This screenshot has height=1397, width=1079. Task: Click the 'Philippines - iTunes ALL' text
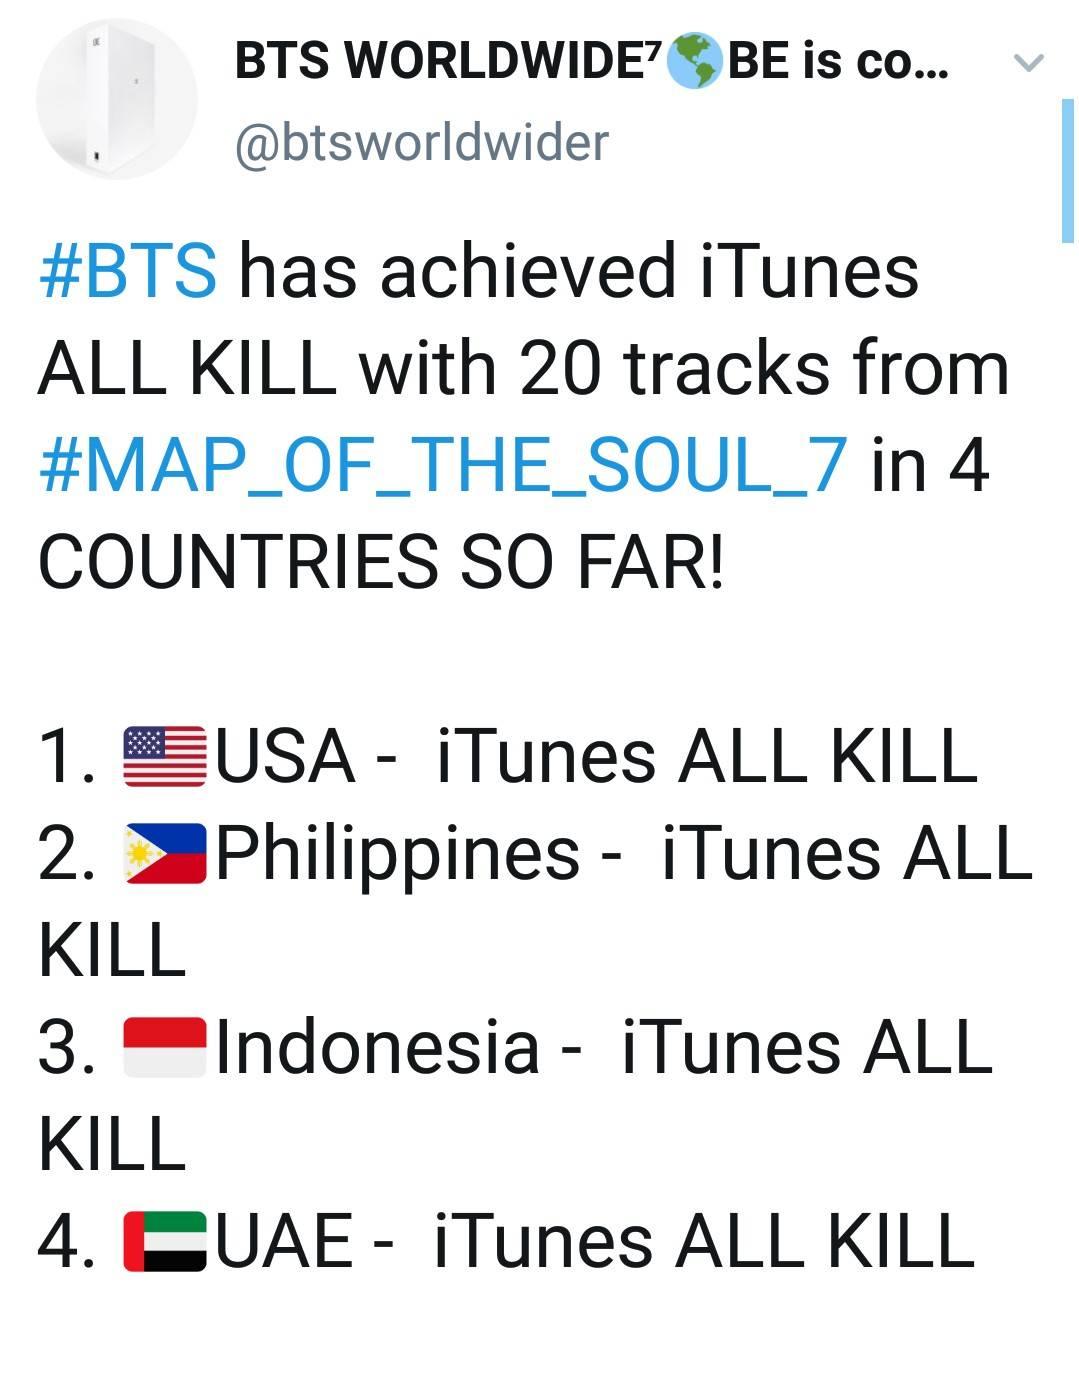(624, 853)
